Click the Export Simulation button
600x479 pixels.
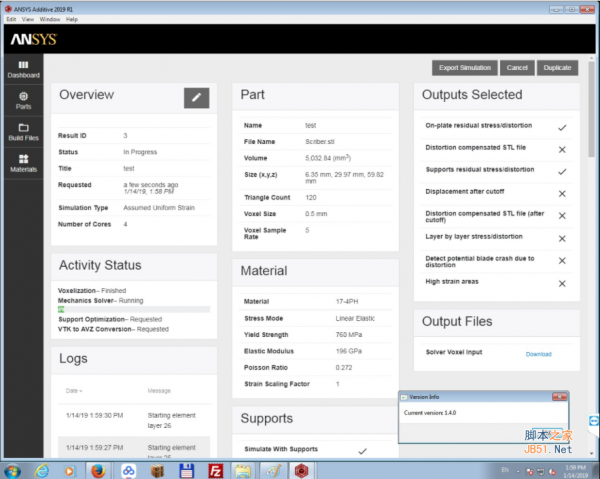coord(465,68)
